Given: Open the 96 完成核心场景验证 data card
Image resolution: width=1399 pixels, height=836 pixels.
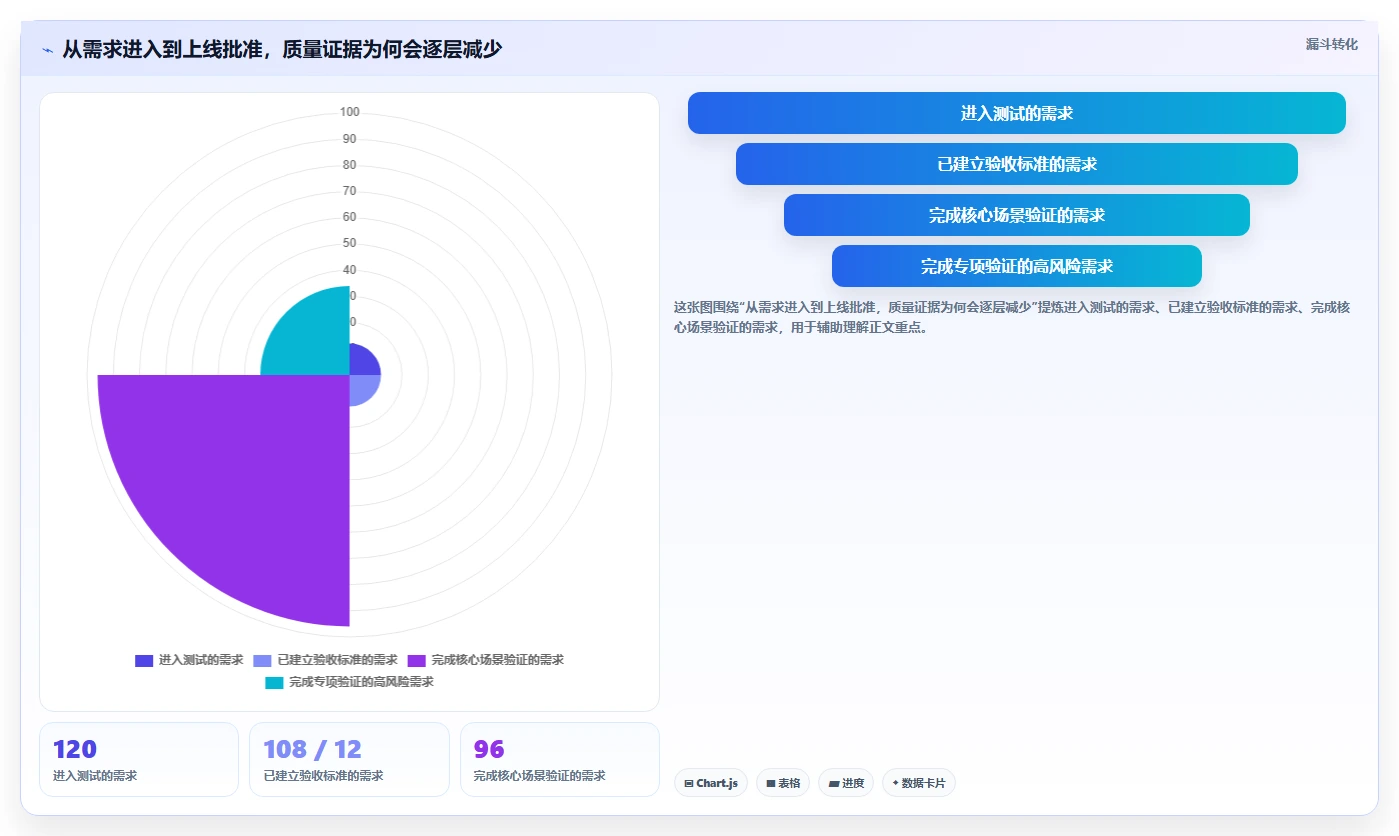Looking at the screenshot, I should (x=559, y=759).
